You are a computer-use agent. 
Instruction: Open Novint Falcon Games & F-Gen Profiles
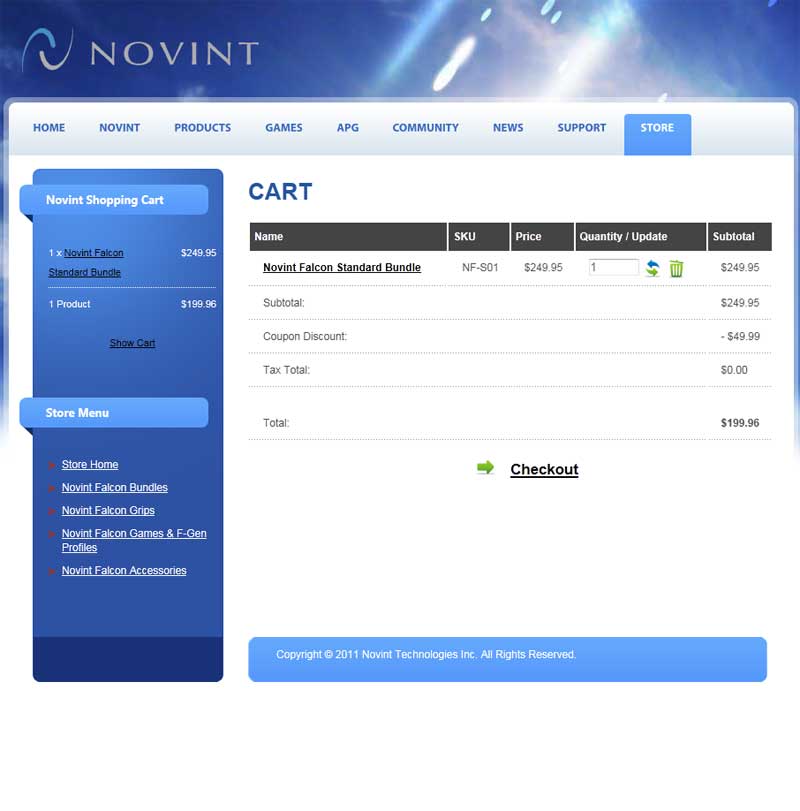point(134,540)
